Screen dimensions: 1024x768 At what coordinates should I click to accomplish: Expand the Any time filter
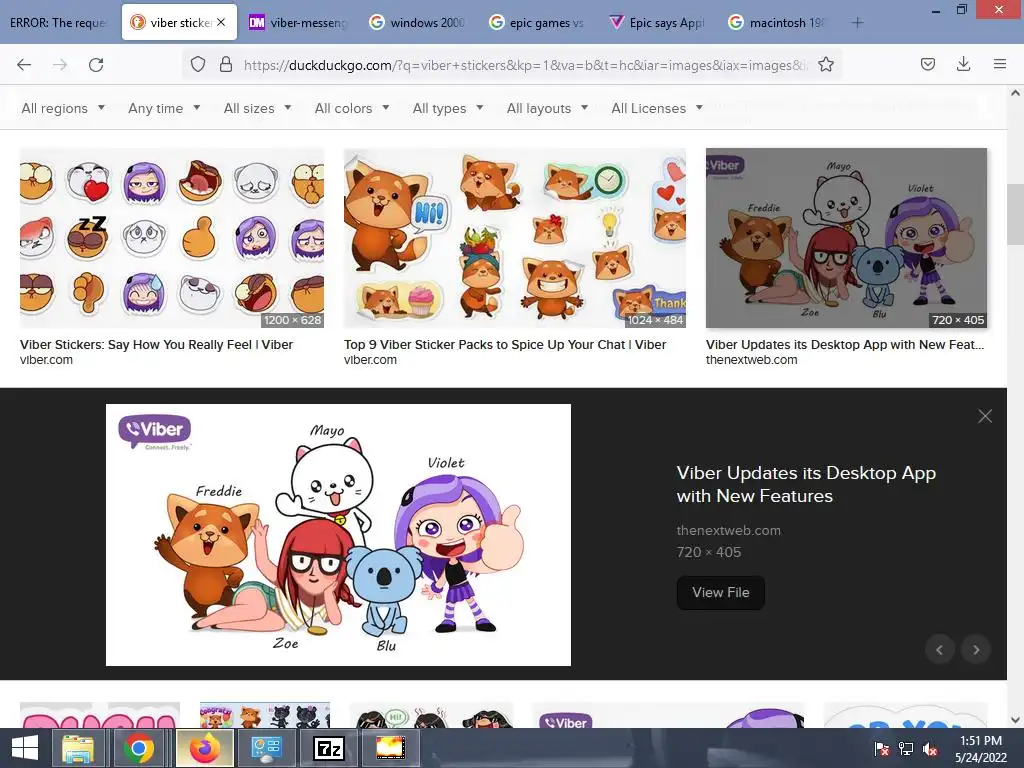[164, 108]
